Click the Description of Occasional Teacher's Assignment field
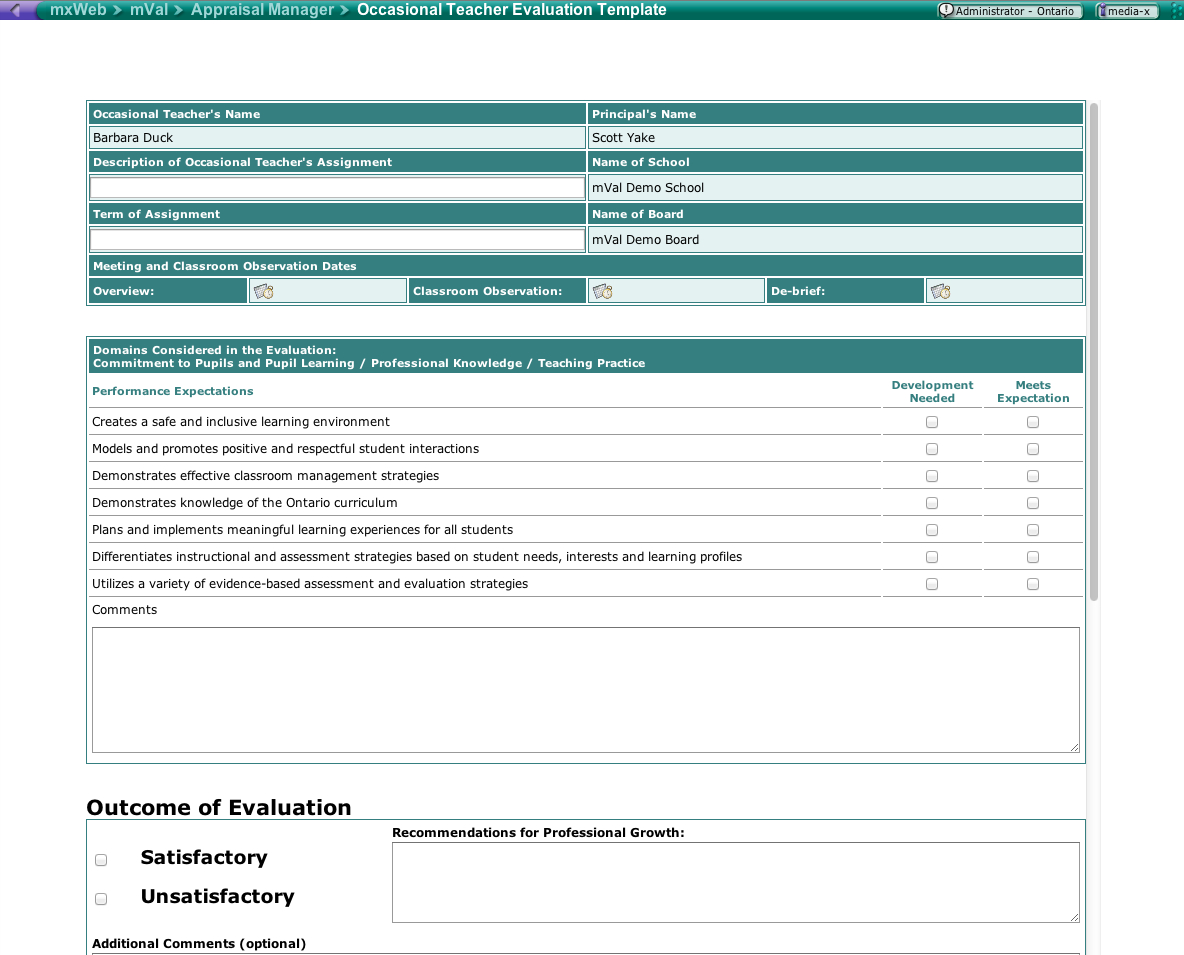This screenshot has width=1184, height=955. click(337, 187)
